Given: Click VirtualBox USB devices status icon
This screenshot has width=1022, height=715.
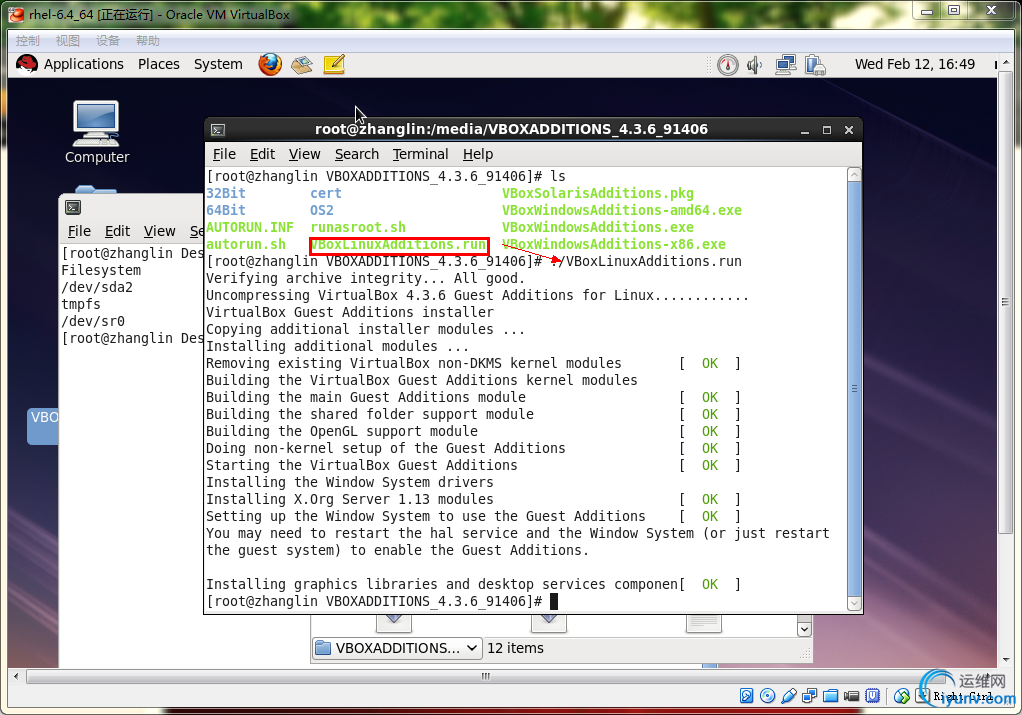Looking at the screenshot, I should pyautogui.click(x=789, y=695).
